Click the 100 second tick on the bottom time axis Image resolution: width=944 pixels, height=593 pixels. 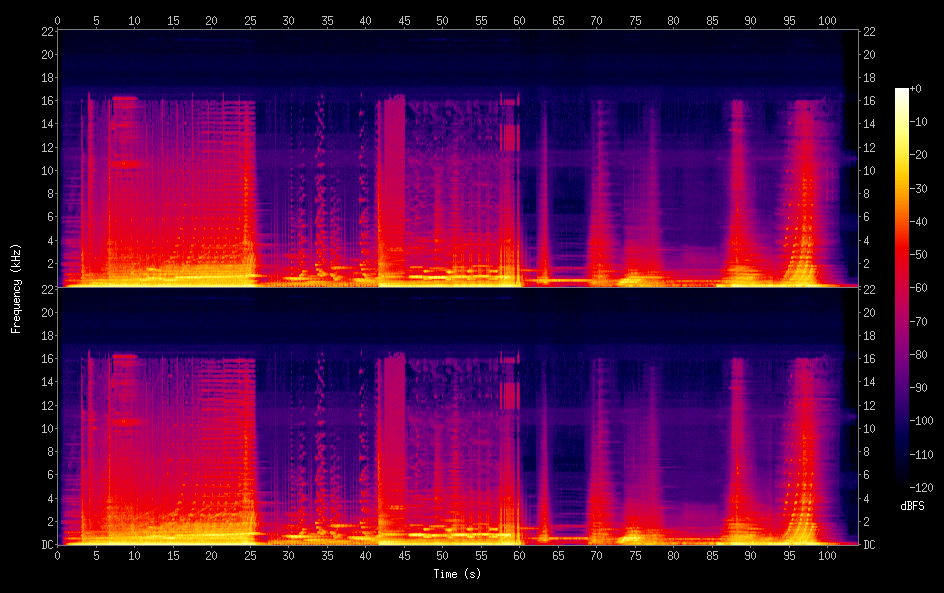tap(827, 555)
